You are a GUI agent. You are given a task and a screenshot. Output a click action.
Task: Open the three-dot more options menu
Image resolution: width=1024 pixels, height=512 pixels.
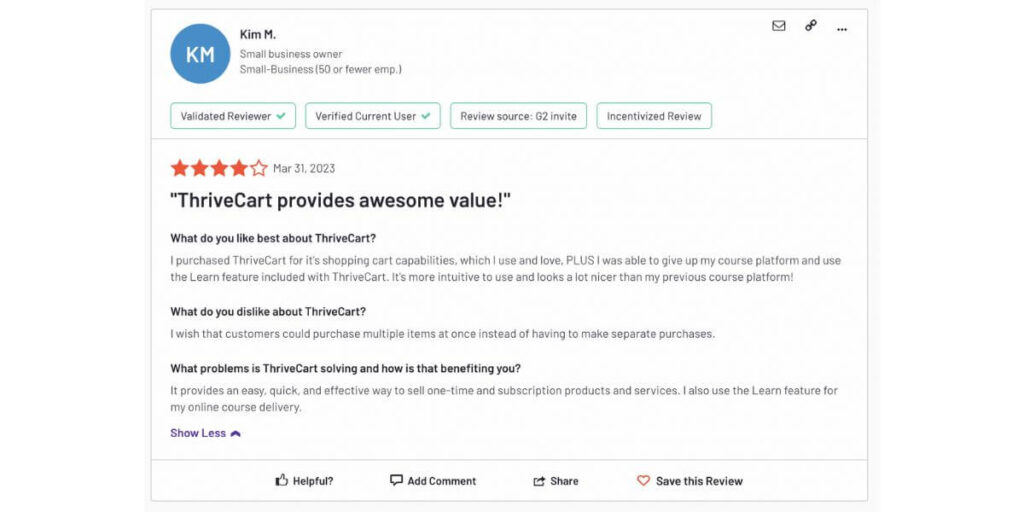tap(842, 28)
